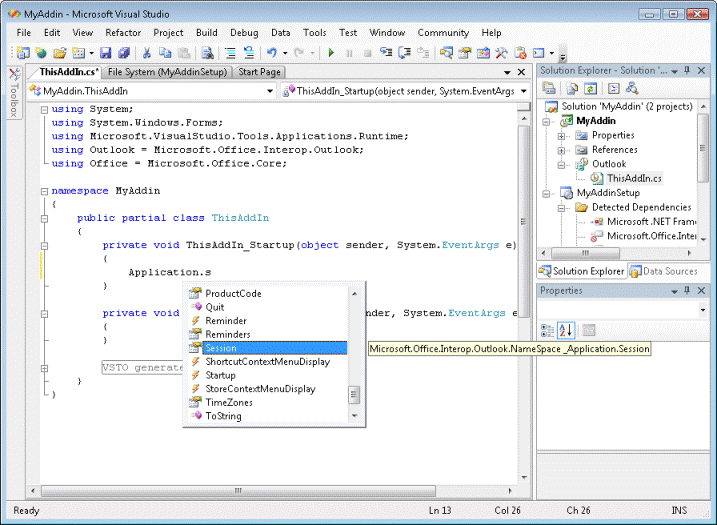Viewport: 717px width, 525px height.
Task: Click the lightning icon beside Startup event
Action: coord(195,375)
